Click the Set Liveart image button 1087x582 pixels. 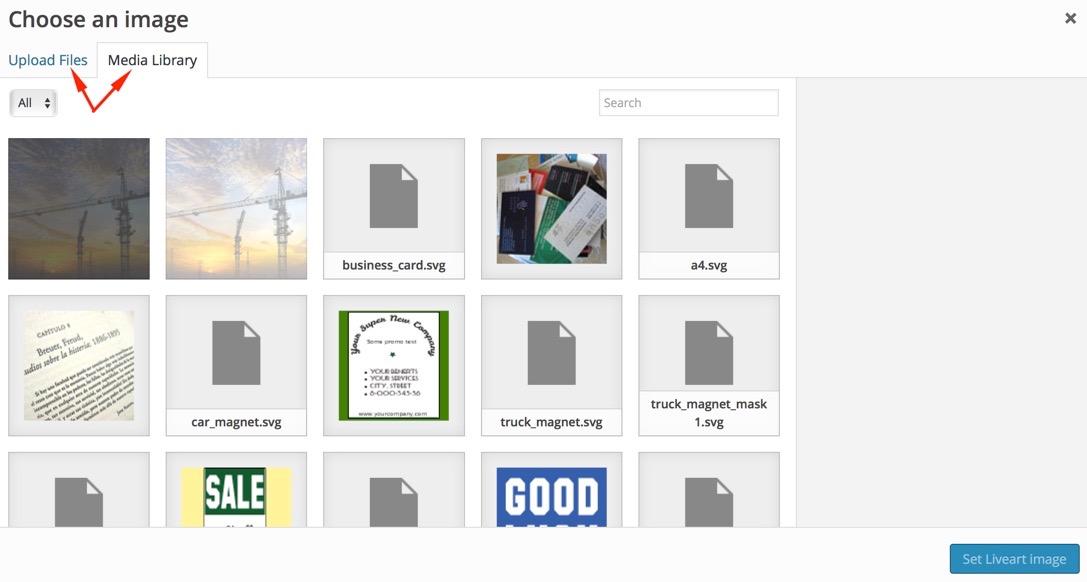point(1014,559)
